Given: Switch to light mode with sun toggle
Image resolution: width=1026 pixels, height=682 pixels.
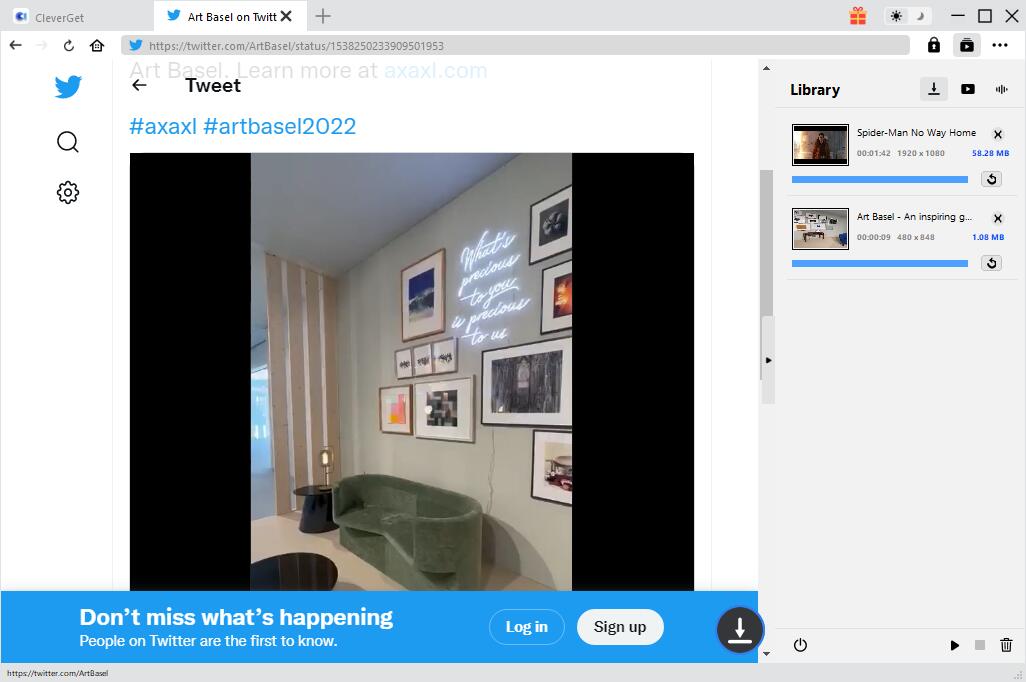Looking at the screenshot, I should pyautogui.click(x=895, y=16).
